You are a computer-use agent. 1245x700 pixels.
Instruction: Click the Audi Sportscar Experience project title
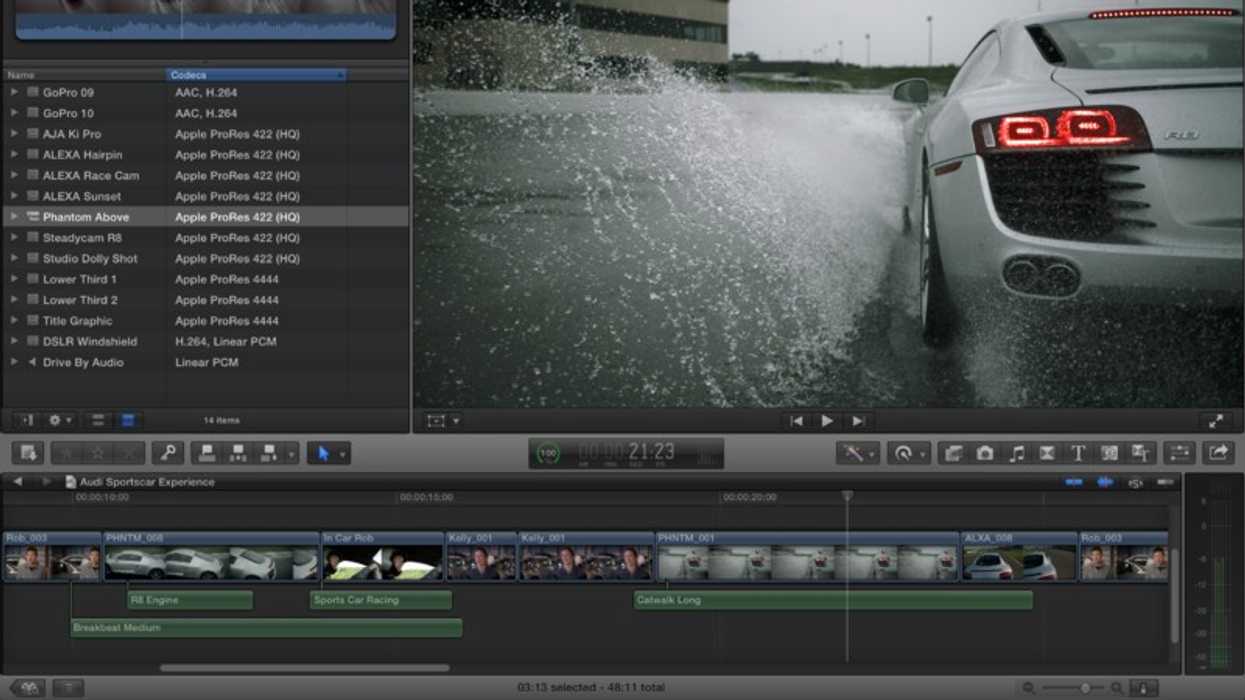tap(147, 482)
